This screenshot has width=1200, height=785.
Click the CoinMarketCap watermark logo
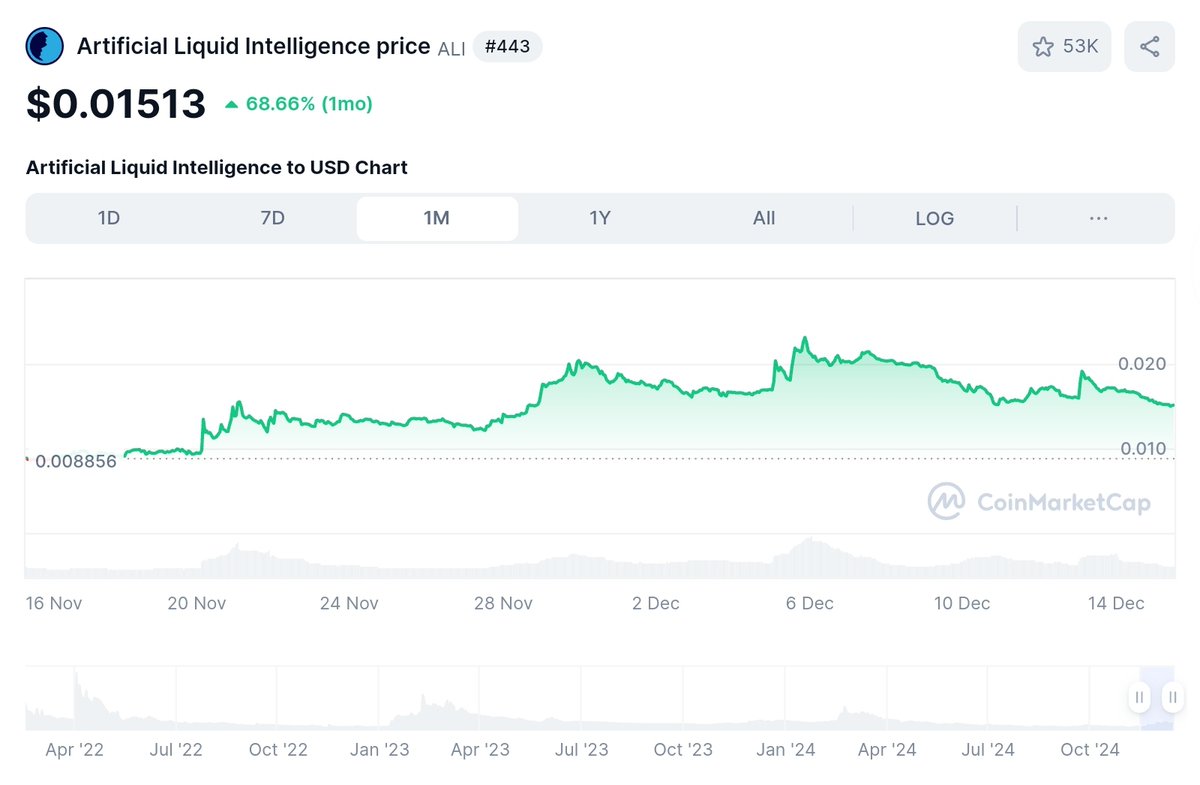[x=1040, y=502]
